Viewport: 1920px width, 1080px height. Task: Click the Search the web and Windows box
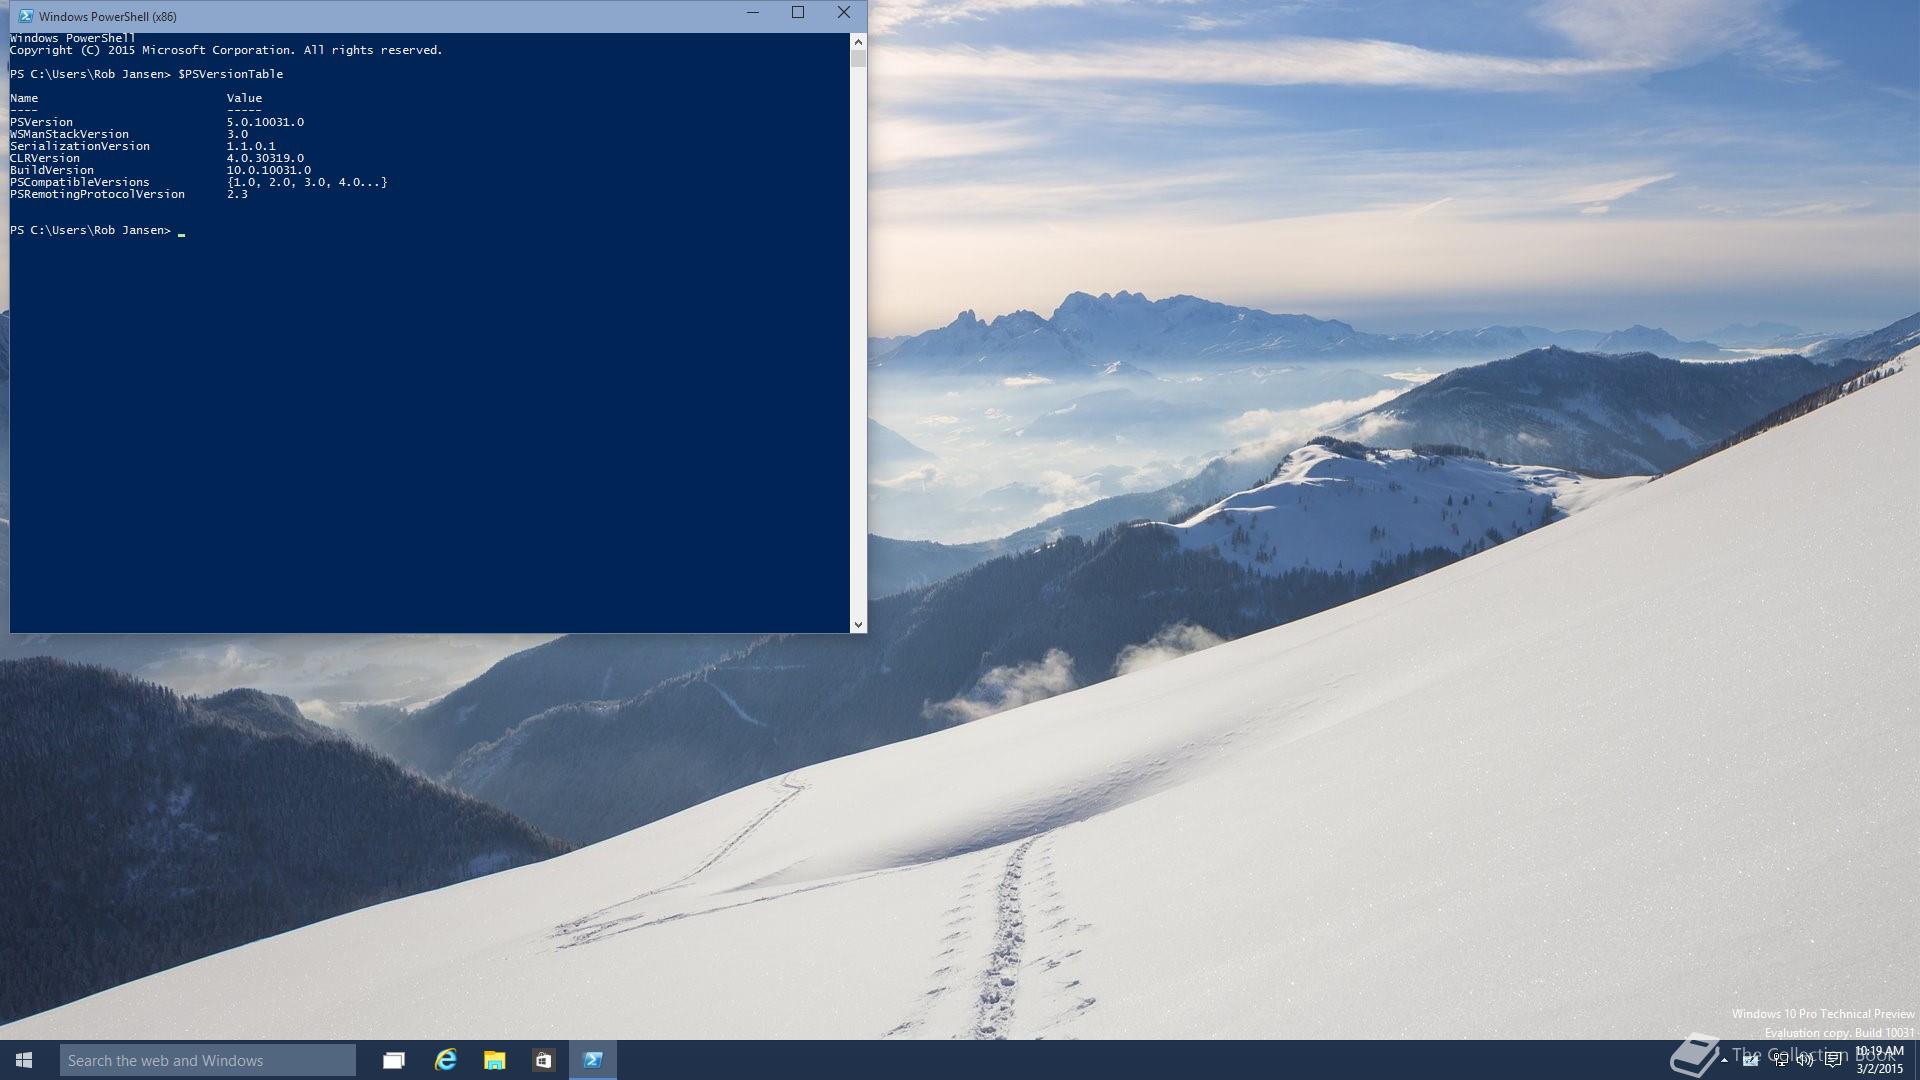pos(208,1060)
